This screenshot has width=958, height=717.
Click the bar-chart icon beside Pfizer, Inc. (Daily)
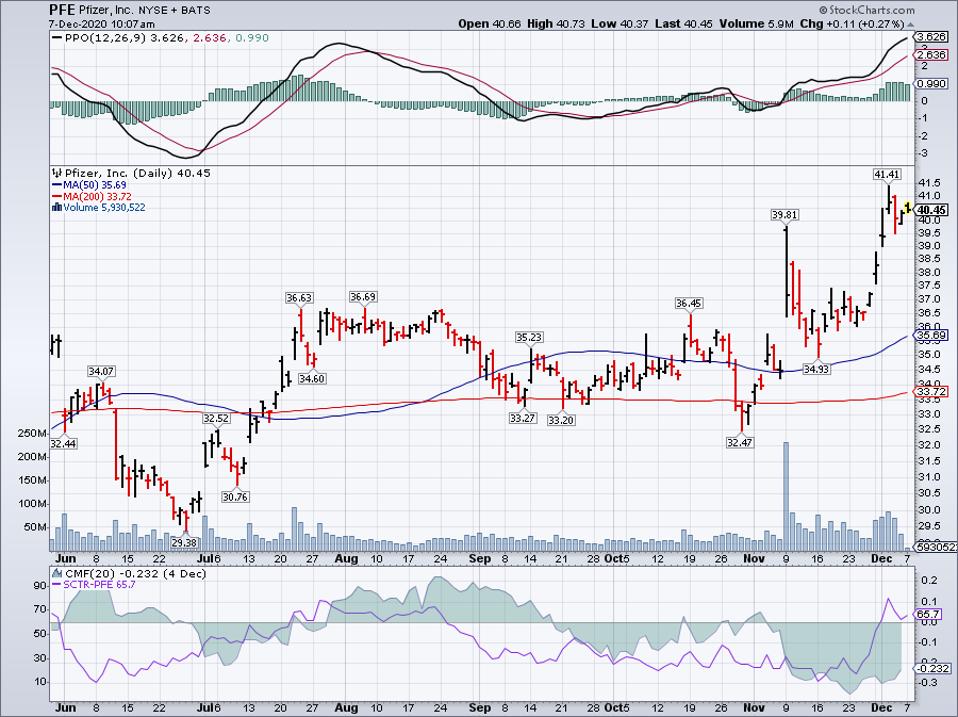pos(57,173)
